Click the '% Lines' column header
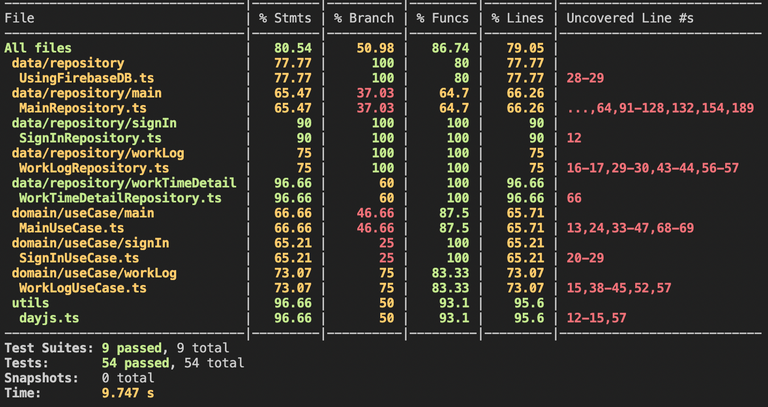This screenshot has width=768, height=407. (518, 18)
